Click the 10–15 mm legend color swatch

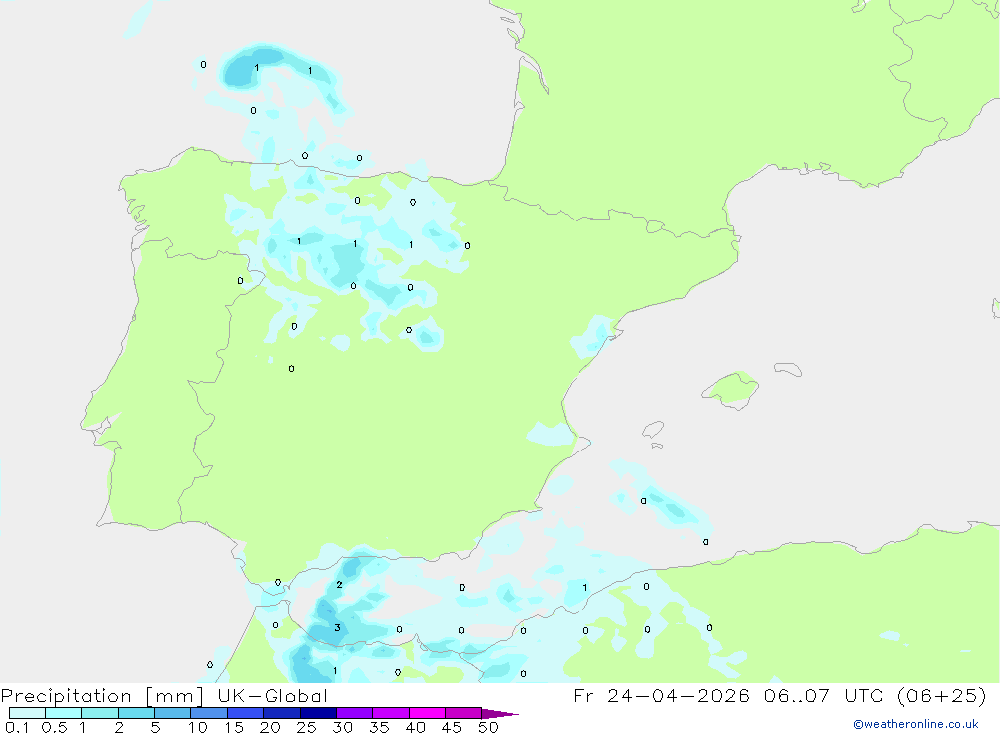pyautogui.click(x=209, y=713)
